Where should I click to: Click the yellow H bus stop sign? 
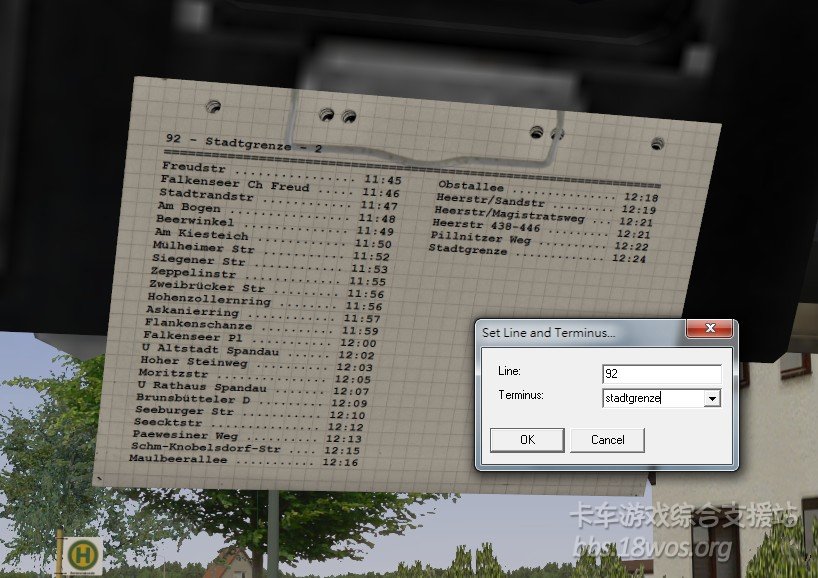(82, 555)
